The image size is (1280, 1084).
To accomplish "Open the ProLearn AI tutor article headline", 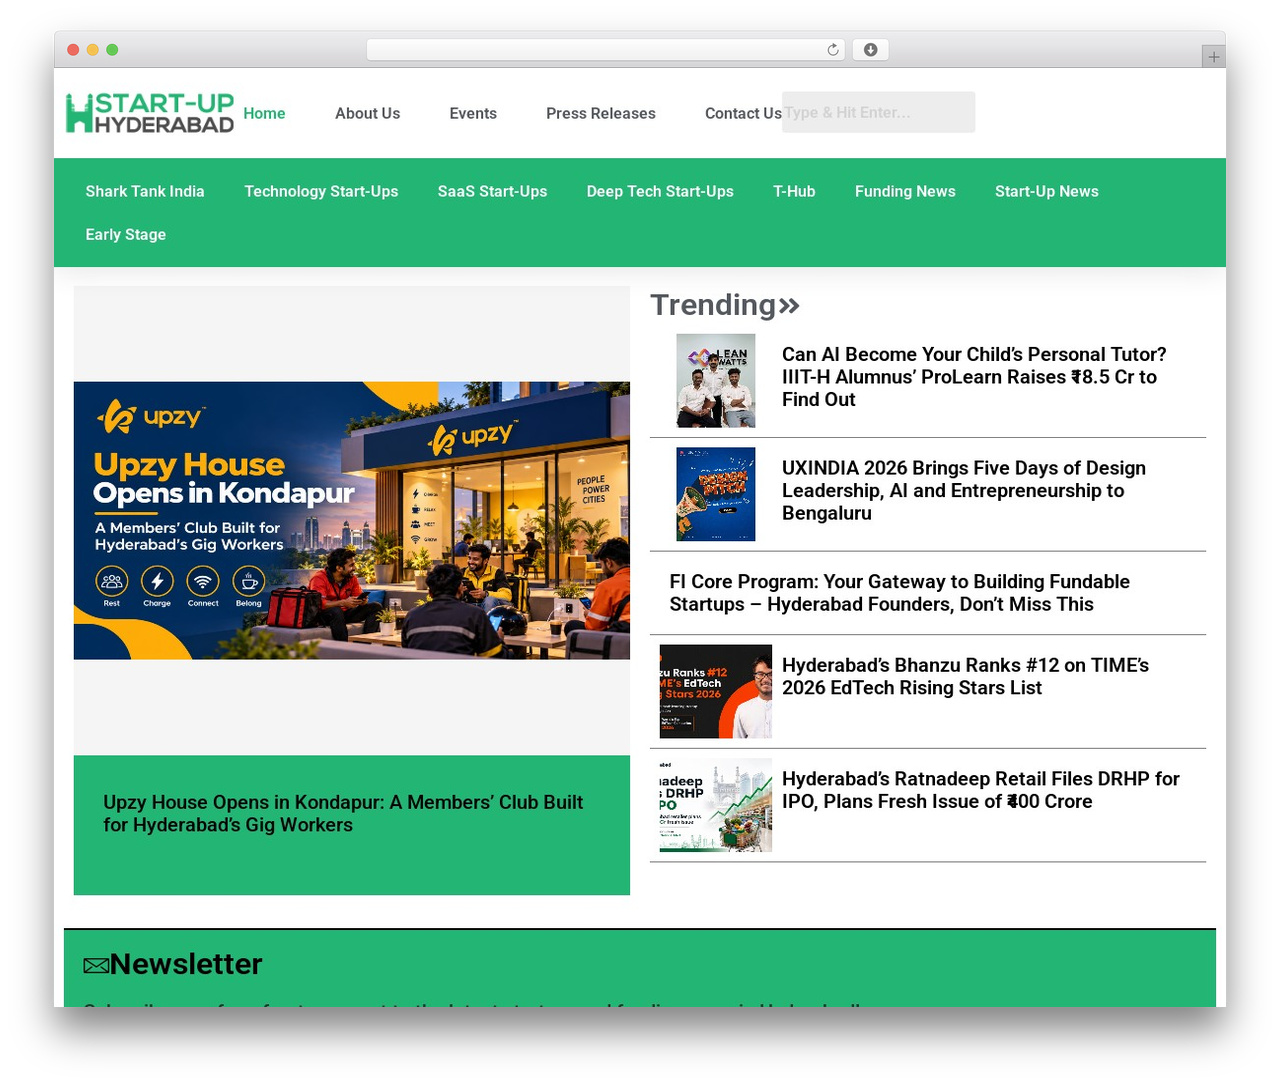I will pos(974,377).
